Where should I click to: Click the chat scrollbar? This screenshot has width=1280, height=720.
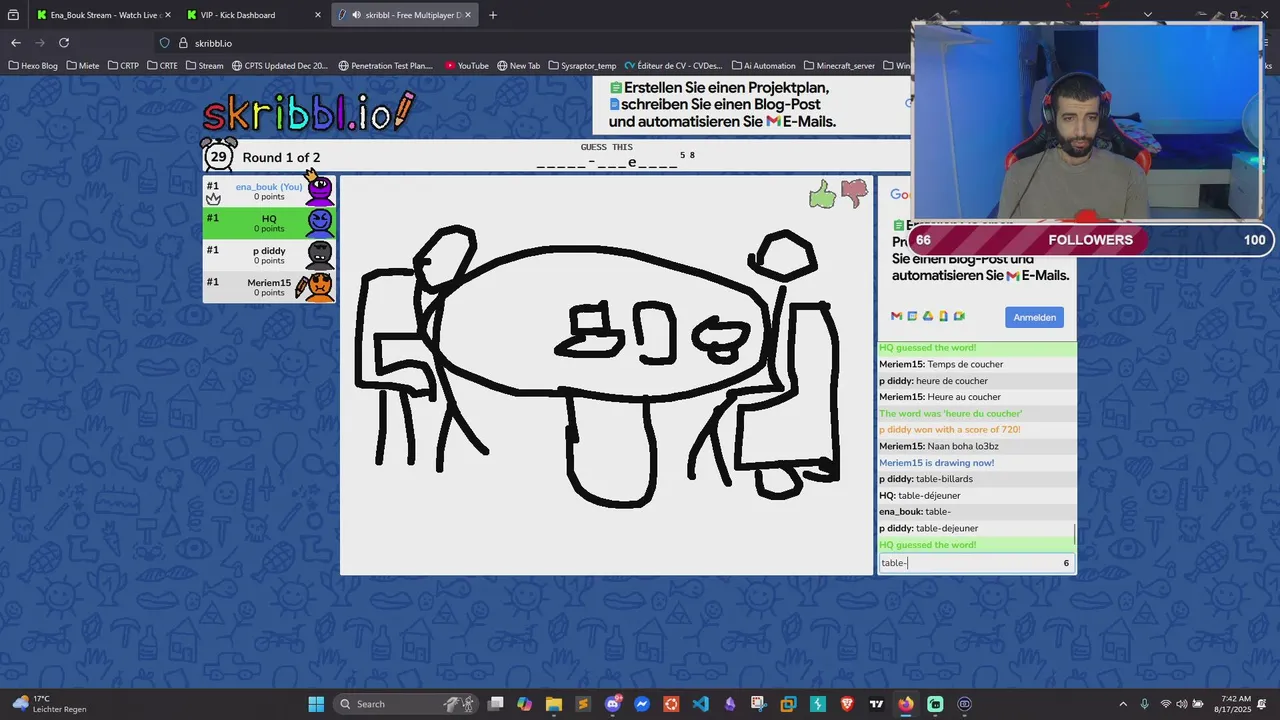point(1075,534)
